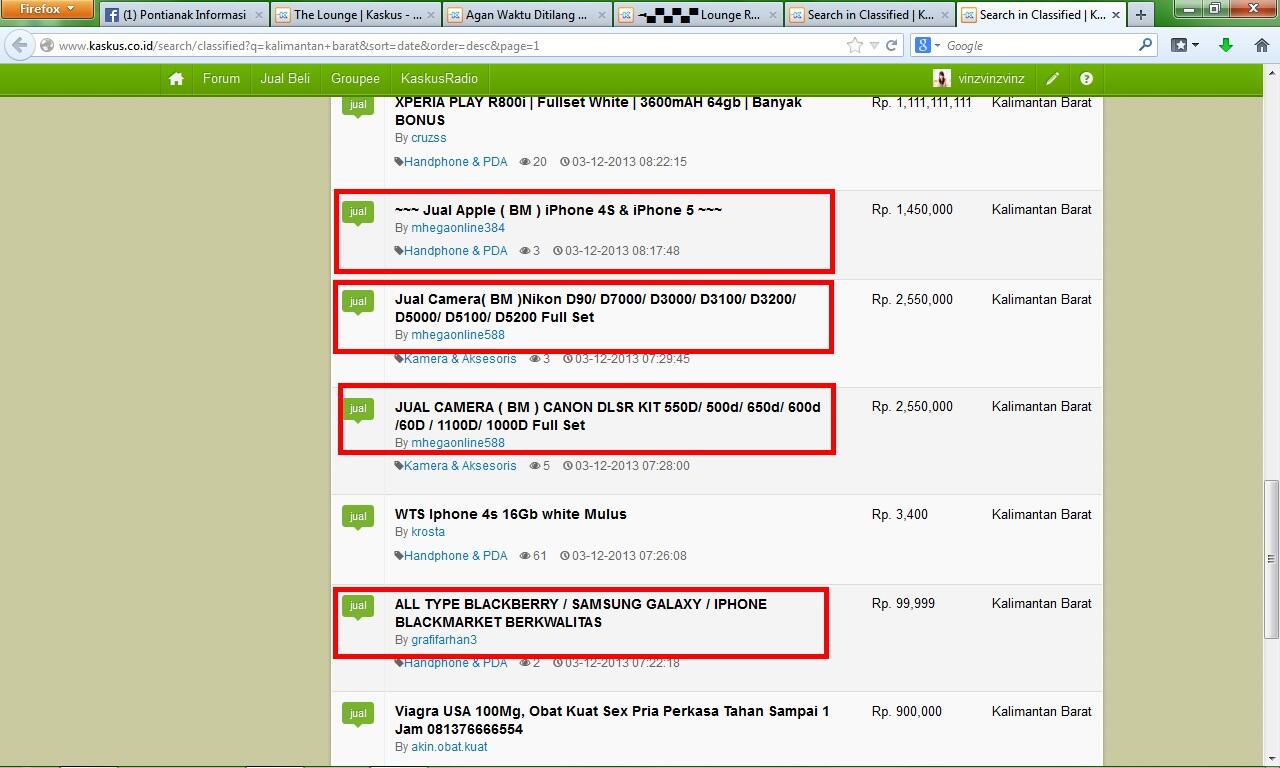This screenshot has width=1280, height=768.
Task: Open WTS Iphone 4s 16Gb listing
Action: click(x=511, y=514)
